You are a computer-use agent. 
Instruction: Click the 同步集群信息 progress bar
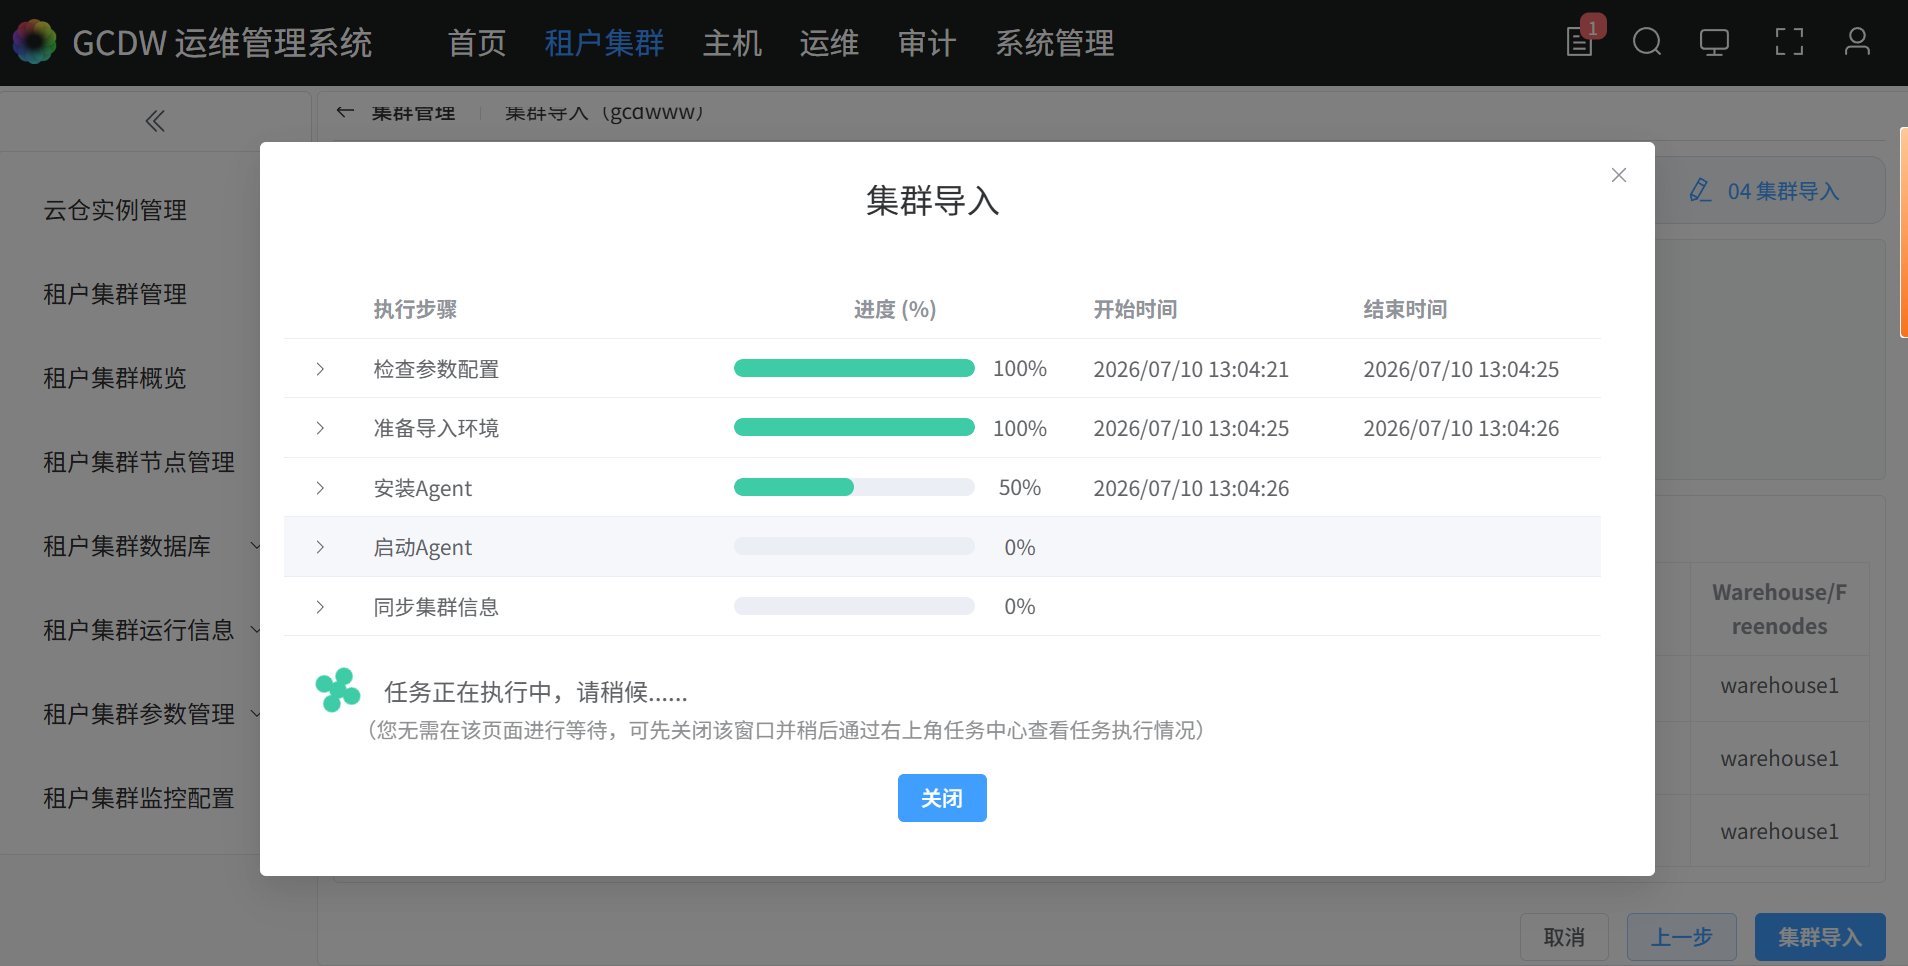[x=854, y=606]
